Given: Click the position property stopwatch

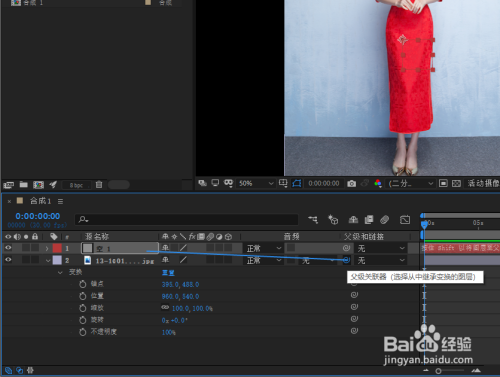Looking at the screenshot, I should [x=83, y=296].
